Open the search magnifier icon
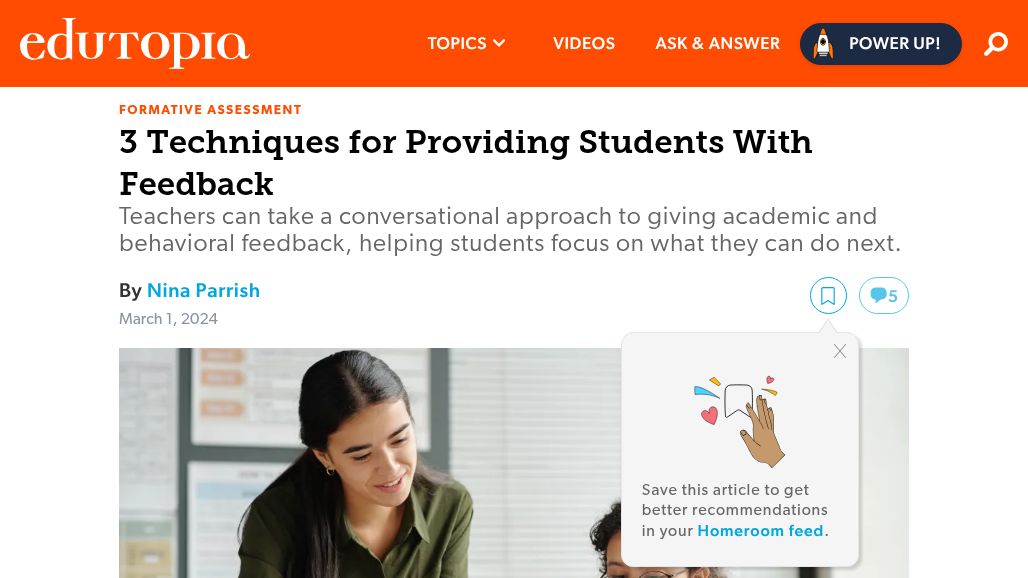Image resolution: width=1028 pixels, height=578 pixels. coord(995,44)
